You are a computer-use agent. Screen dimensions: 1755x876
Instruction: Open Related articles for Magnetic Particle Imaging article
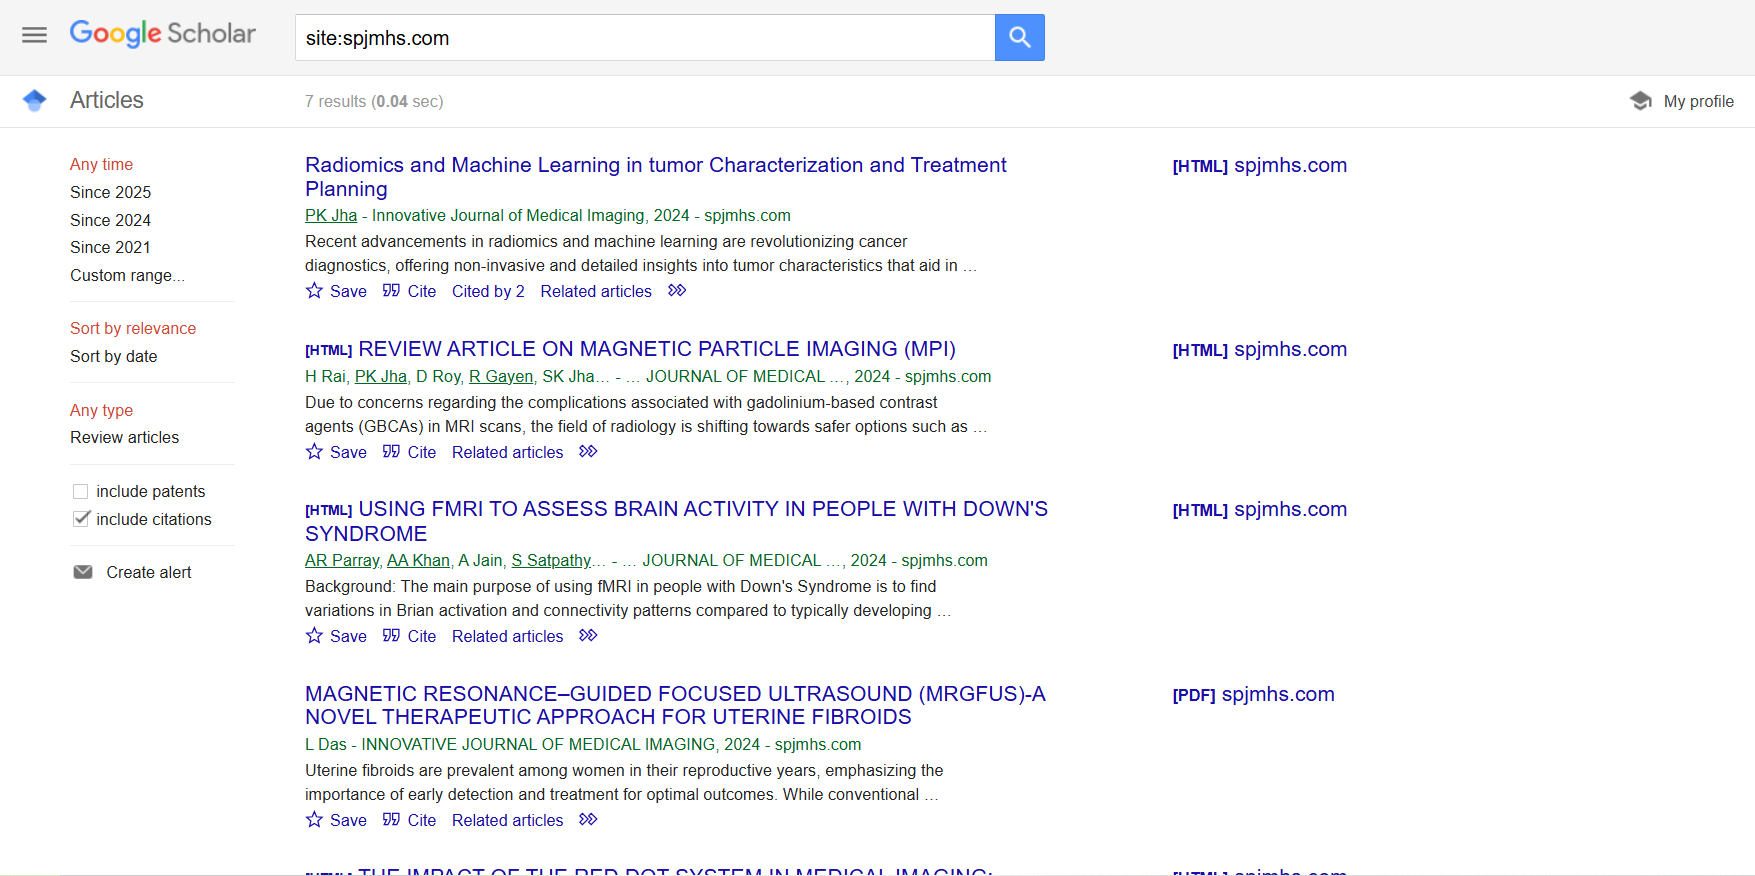(507, 452)
